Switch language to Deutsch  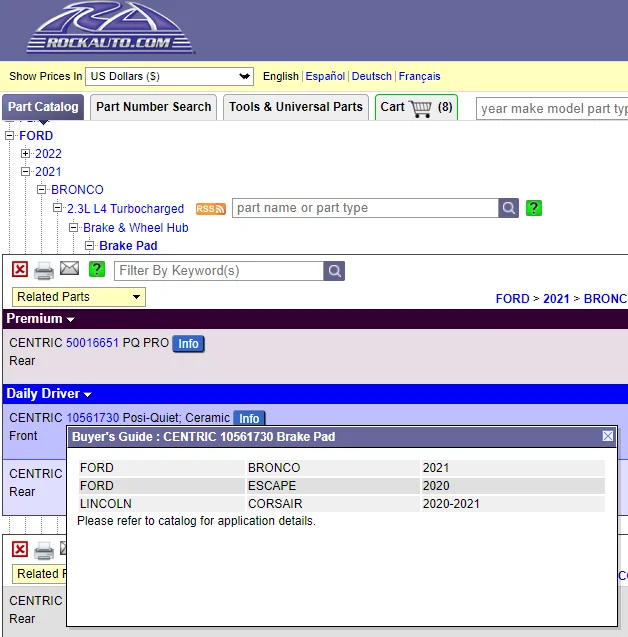pyautogui.click(x=372, y=76)
